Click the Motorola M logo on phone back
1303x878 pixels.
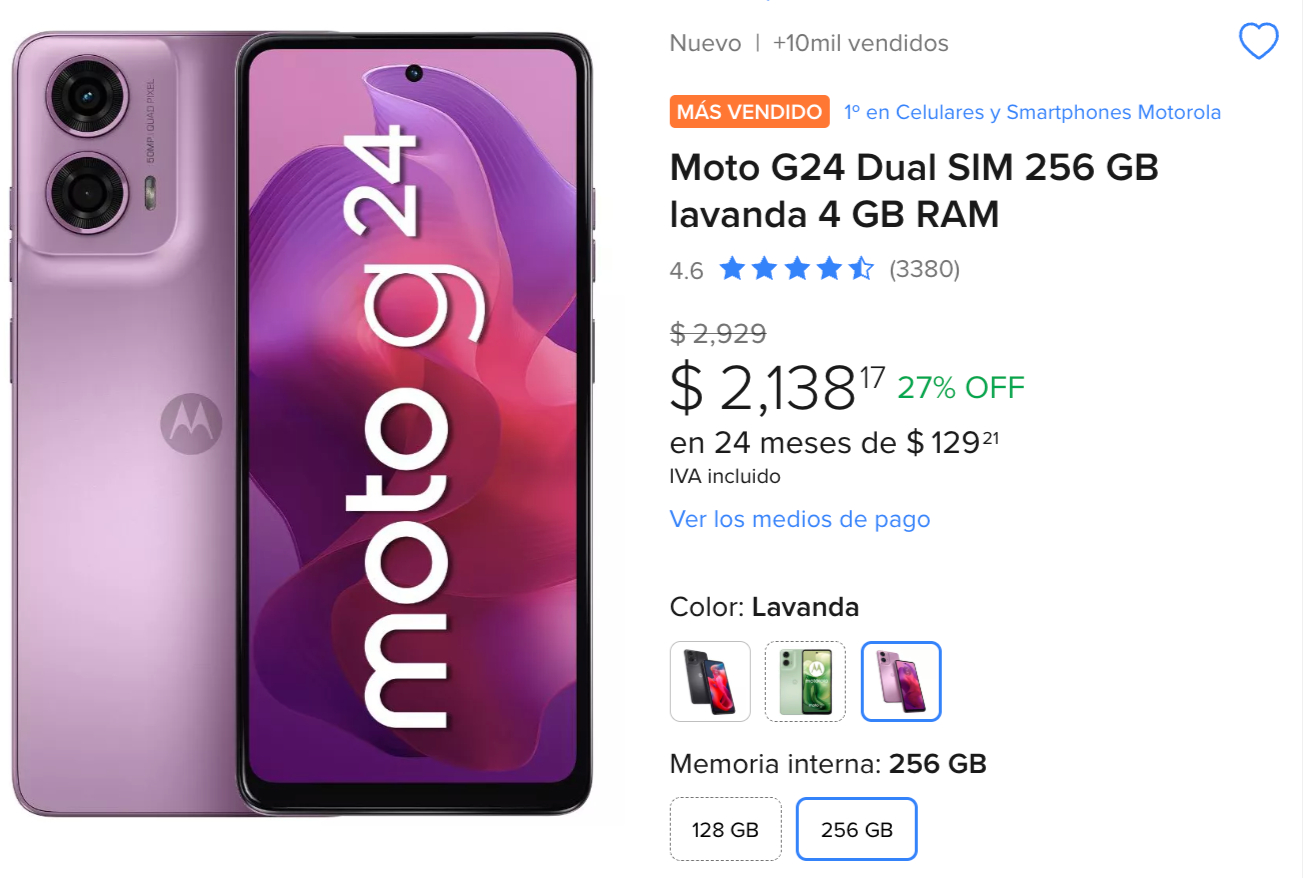point(191,423)
